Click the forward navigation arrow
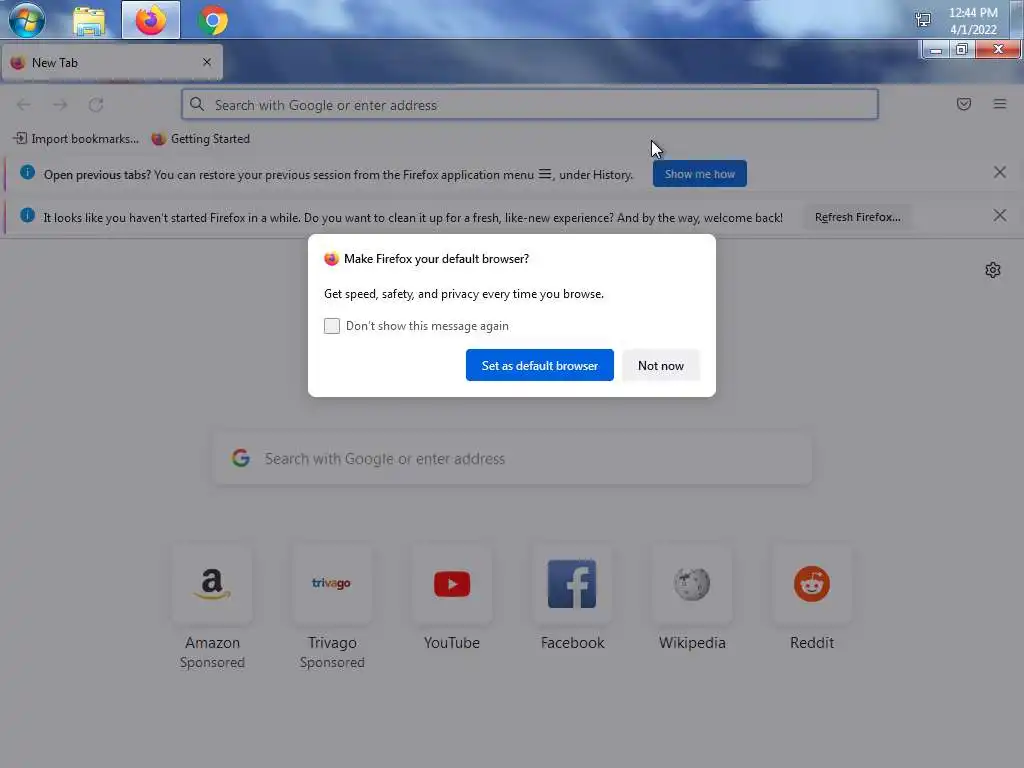The width and height of the screenshot is (1024, 768). [60, 104]
